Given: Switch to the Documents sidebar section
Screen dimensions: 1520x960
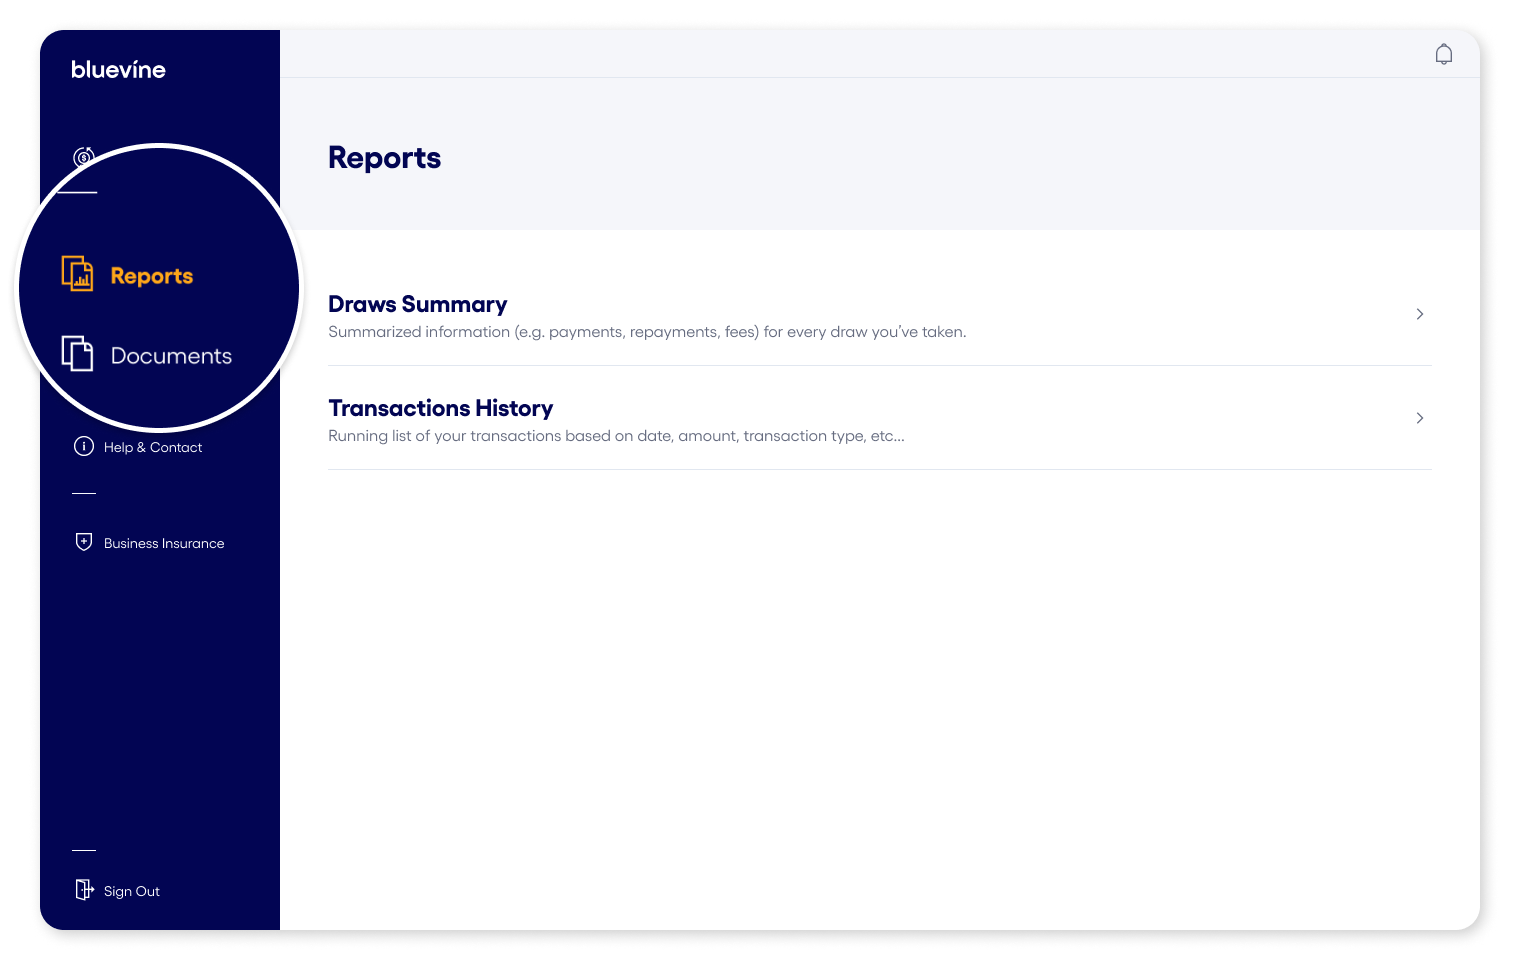Looking at the screenshot, I should [x=171, y=355].
